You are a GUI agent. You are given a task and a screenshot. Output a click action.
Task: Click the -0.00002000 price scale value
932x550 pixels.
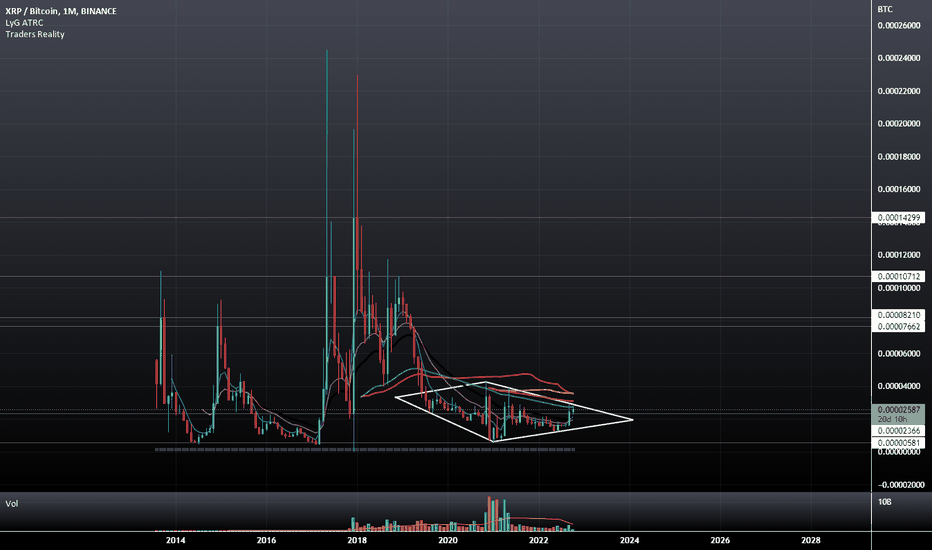click(x=899, y=485)
